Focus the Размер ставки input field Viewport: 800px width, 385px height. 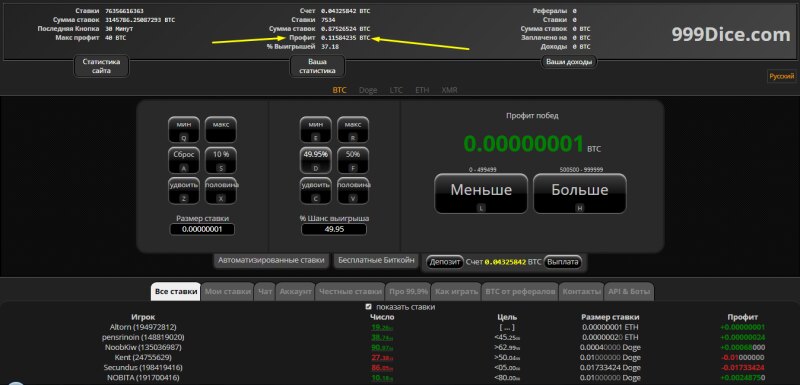(202, 229)
